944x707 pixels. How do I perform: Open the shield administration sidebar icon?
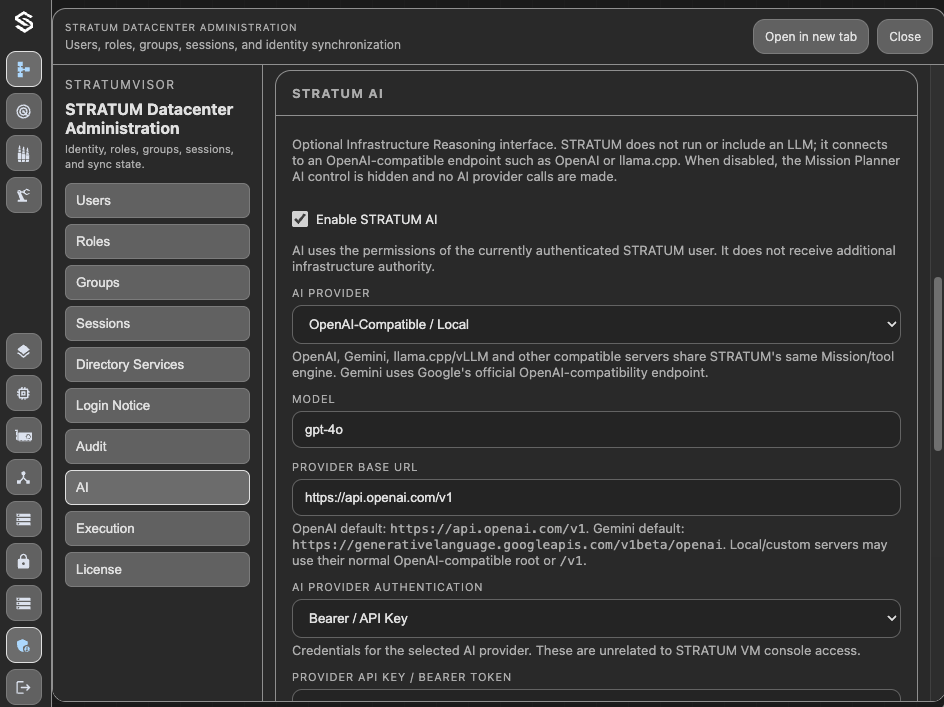tap(24, 646)
